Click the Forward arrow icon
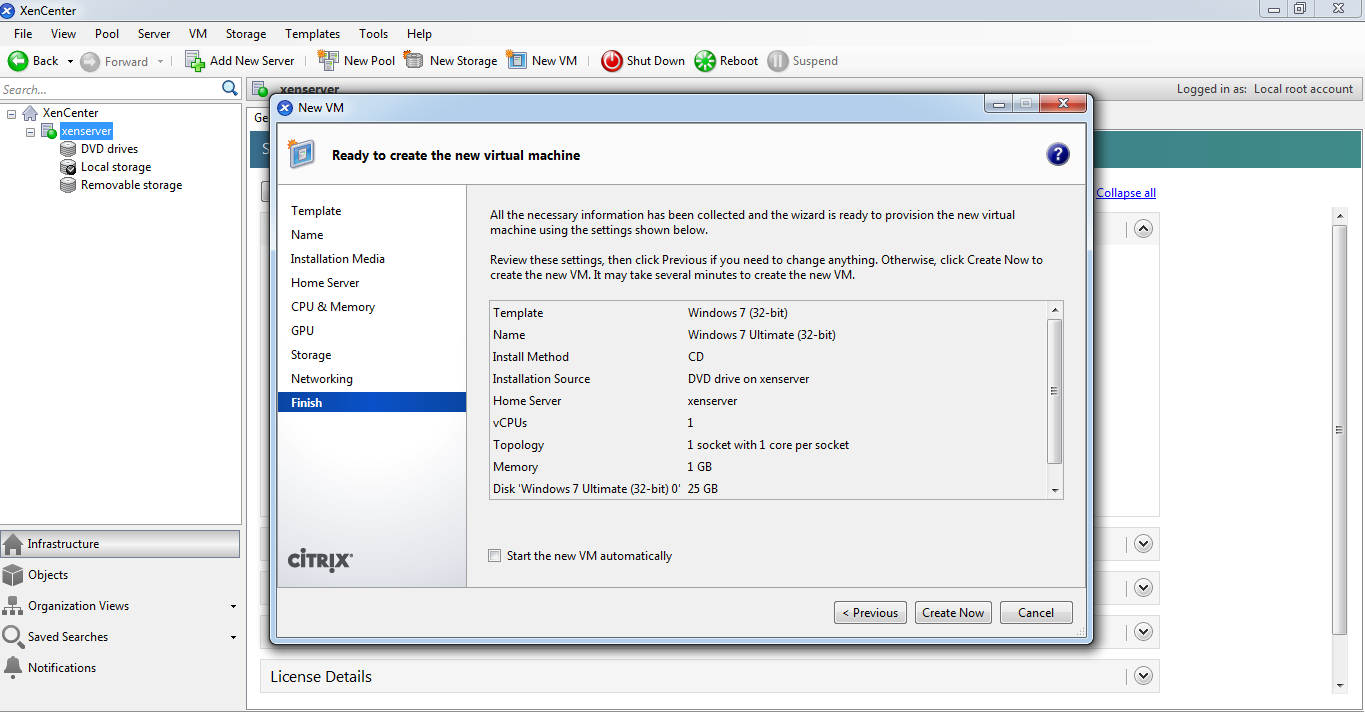Screen dimensions: 1365x712 (x=90, y=61)
